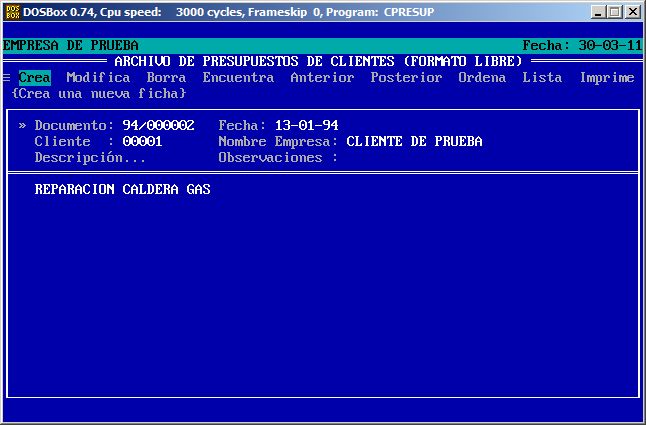Viewport: 646px width, 425px height.
Task: Click the Fecha field showing 13-01-94
Action: pos(306,126)
